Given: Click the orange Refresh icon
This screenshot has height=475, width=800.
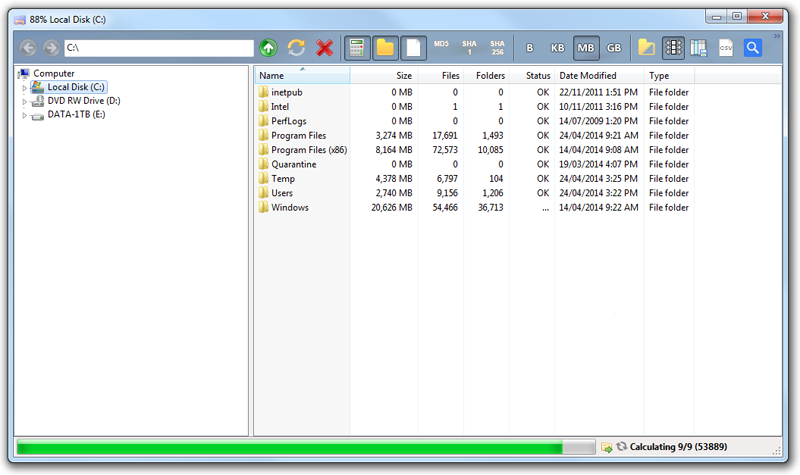Looking at the screenshot, I should click(296, 48).
